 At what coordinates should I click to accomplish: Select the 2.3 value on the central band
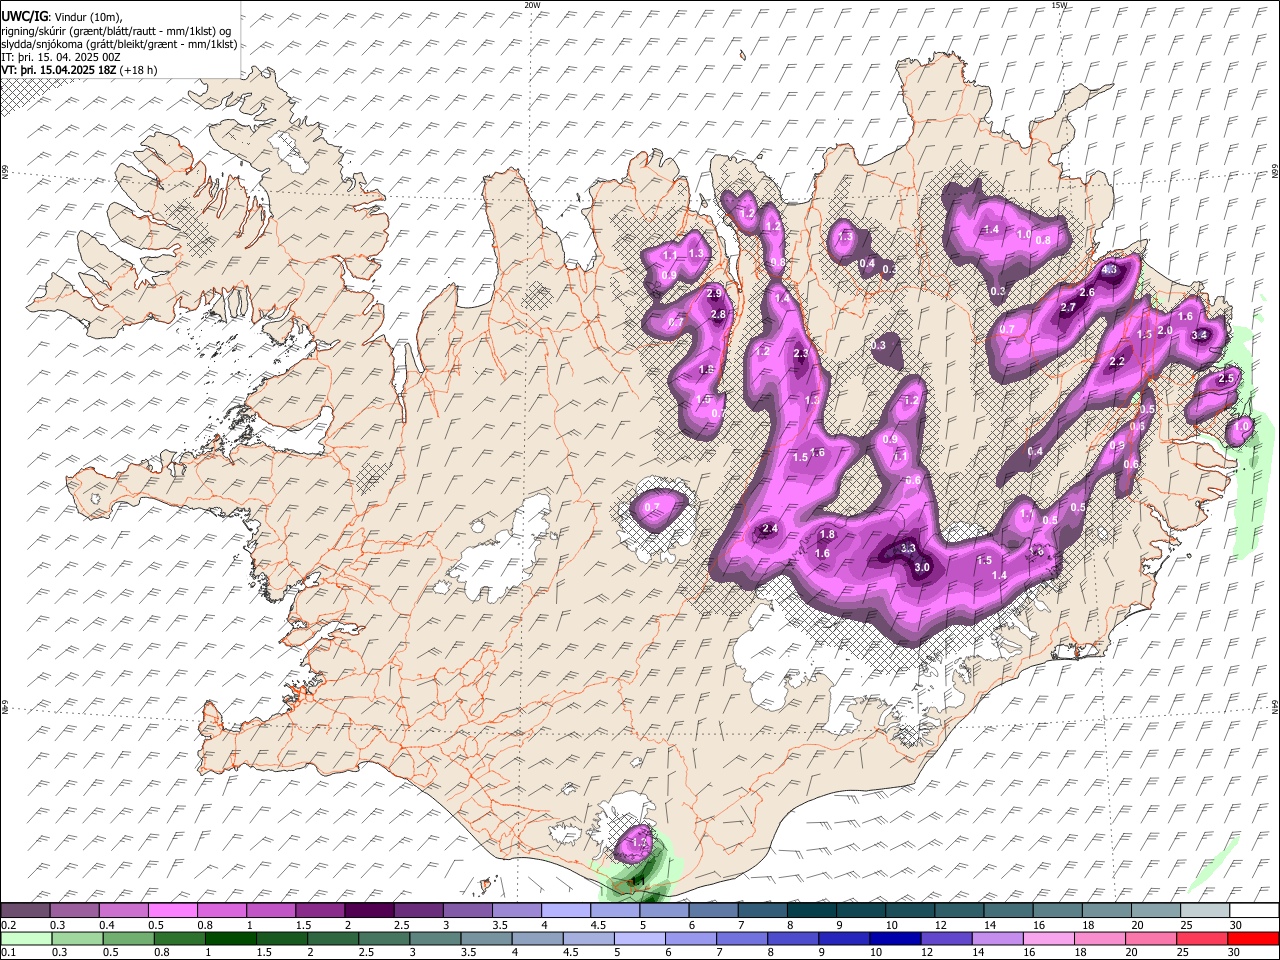point(800,353)
